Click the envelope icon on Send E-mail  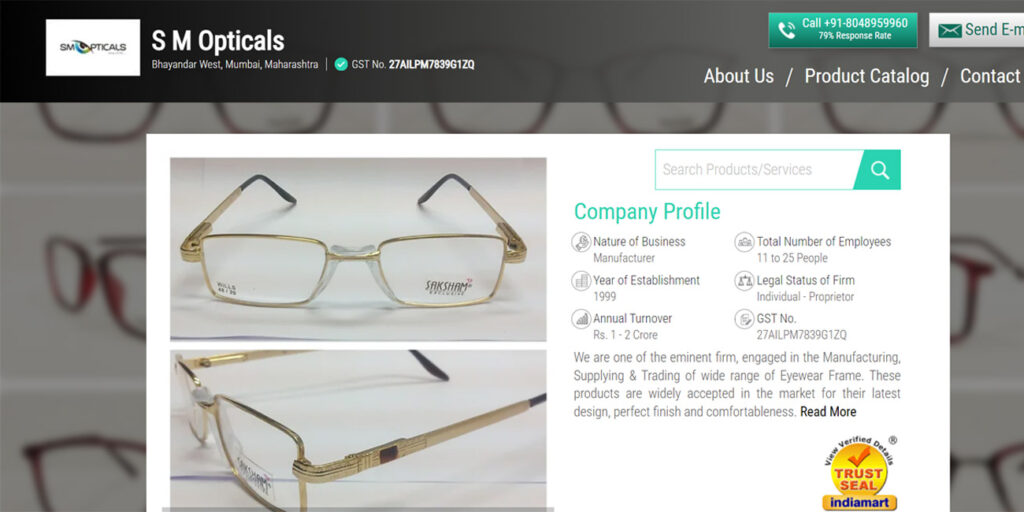click(x=950, y=31)
